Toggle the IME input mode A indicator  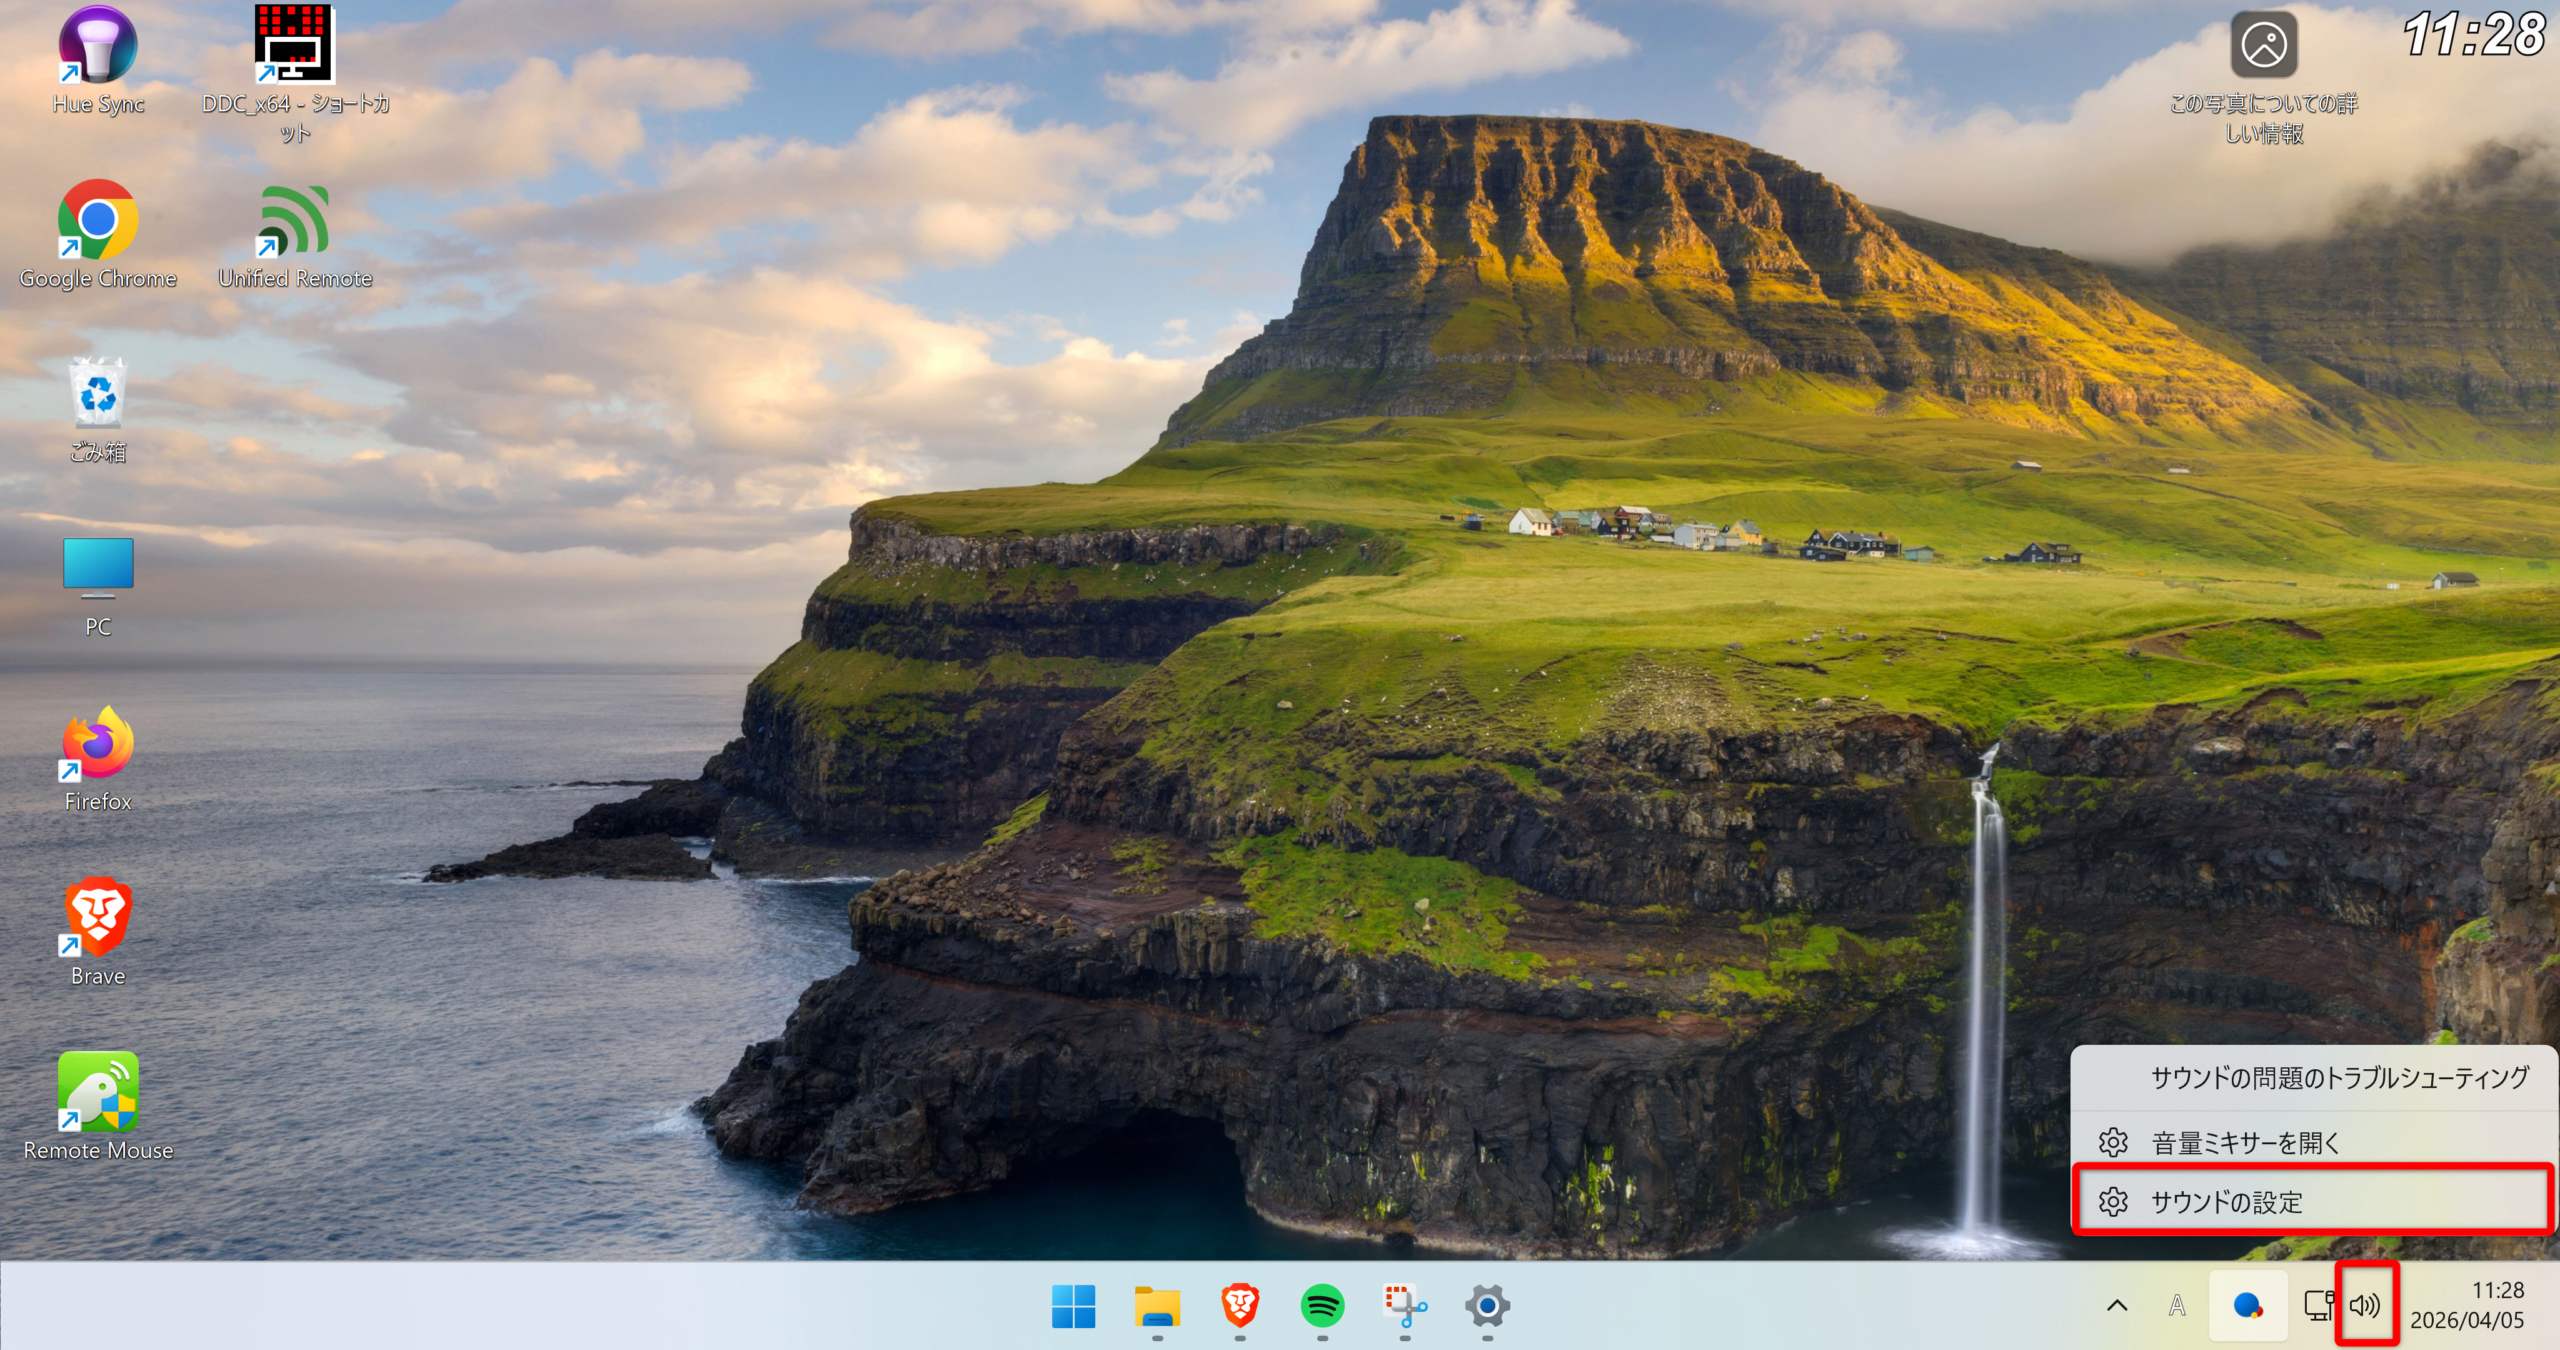coord(2177,1306)
